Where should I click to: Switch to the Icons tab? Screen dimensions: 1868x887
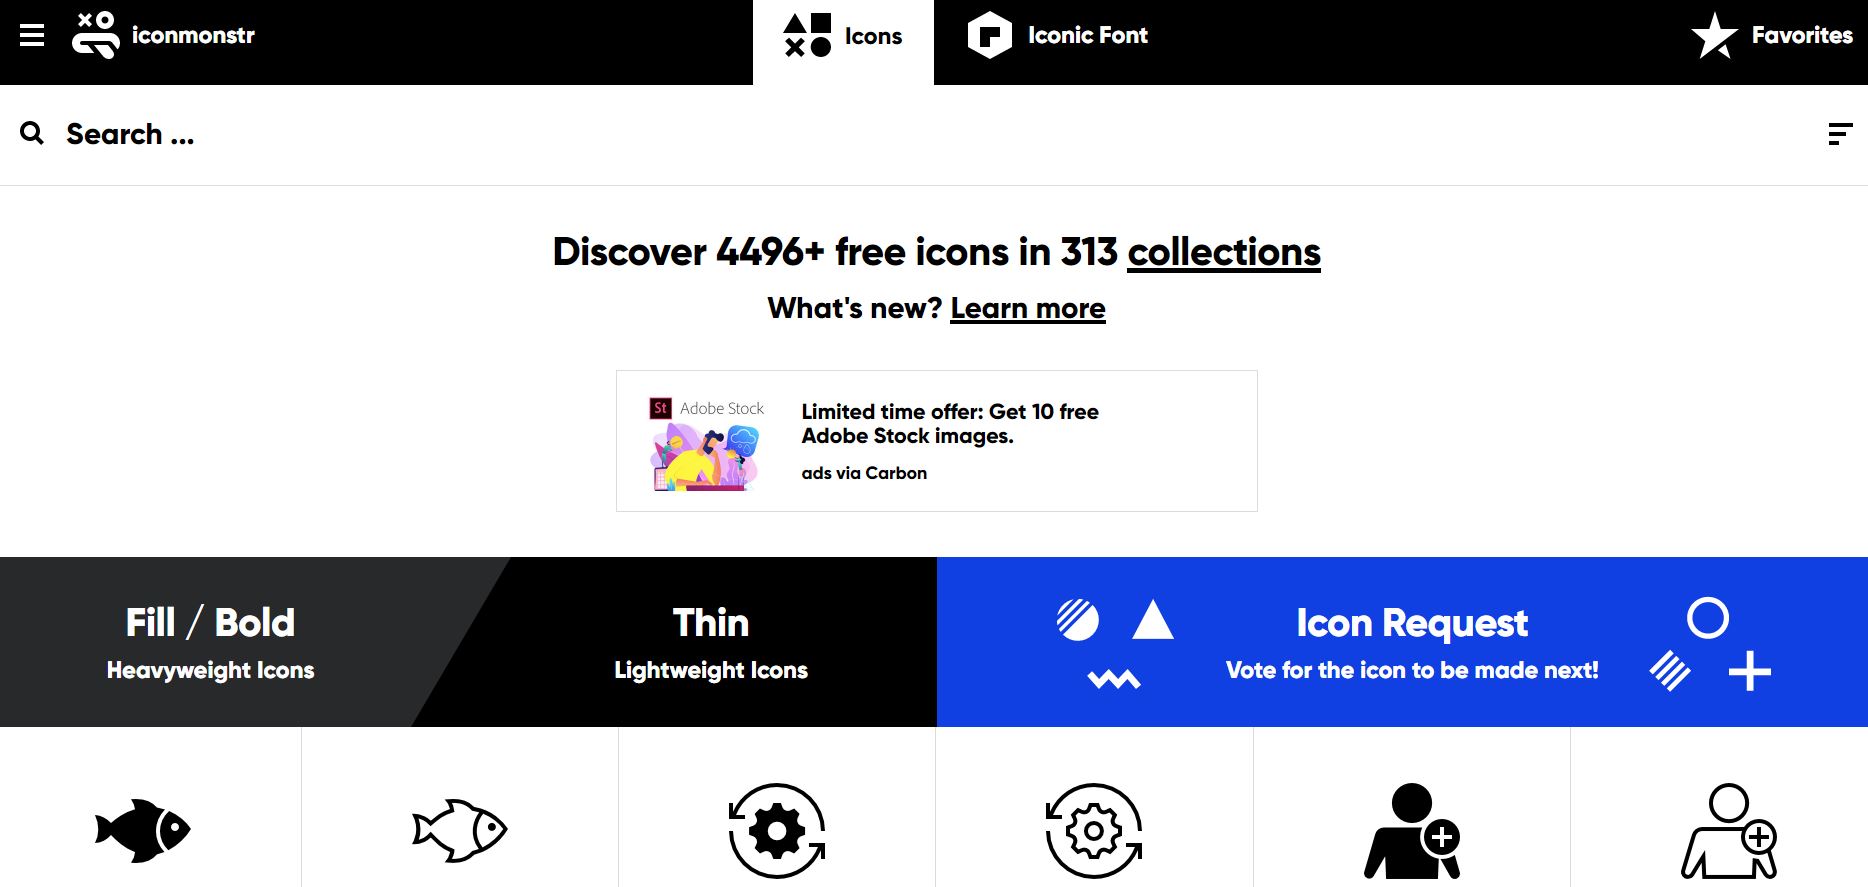coord(843,36)
